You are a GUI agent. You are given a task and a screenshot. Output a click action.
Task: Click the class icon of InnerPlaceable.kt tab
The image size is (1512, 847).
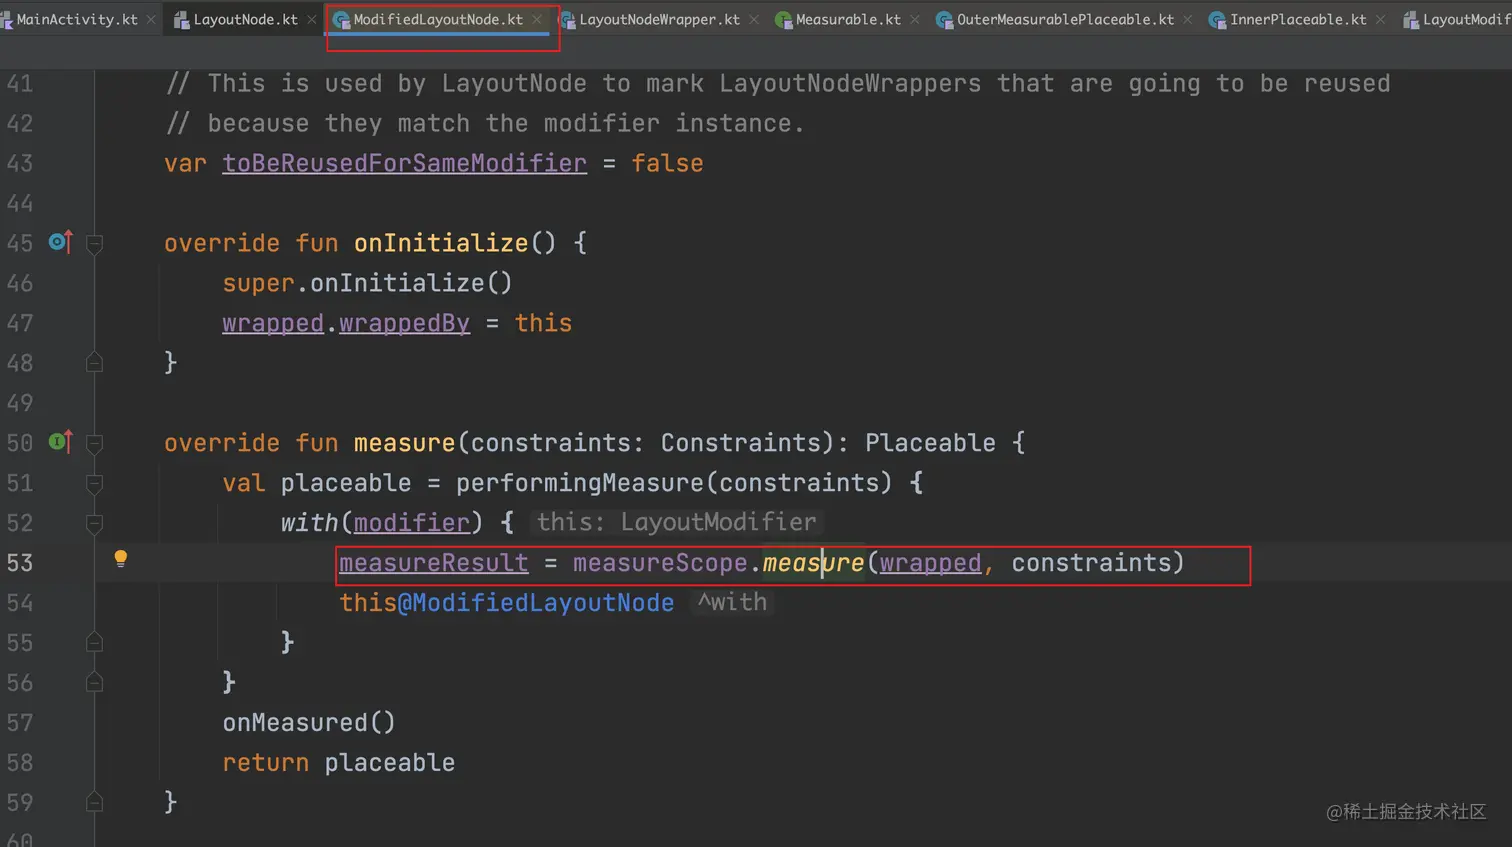tap(1217, 19)
